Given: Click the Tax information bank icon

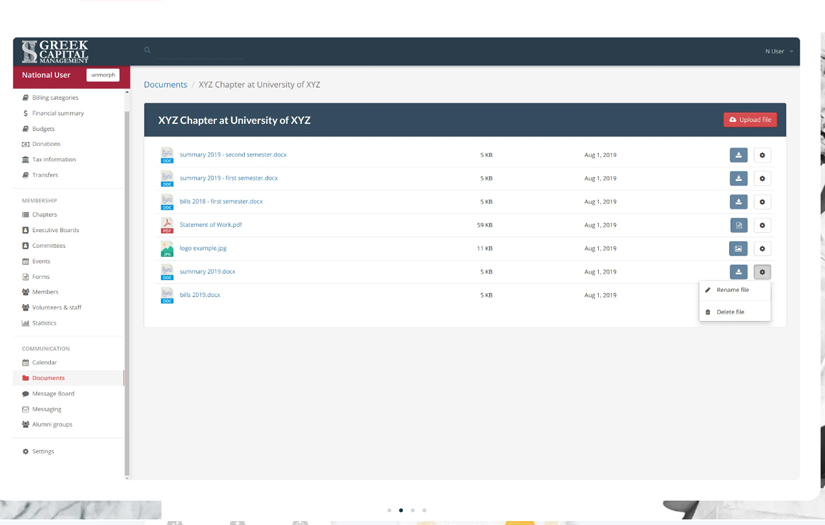Looking at the screenshot, I should [x=25, y=159].
